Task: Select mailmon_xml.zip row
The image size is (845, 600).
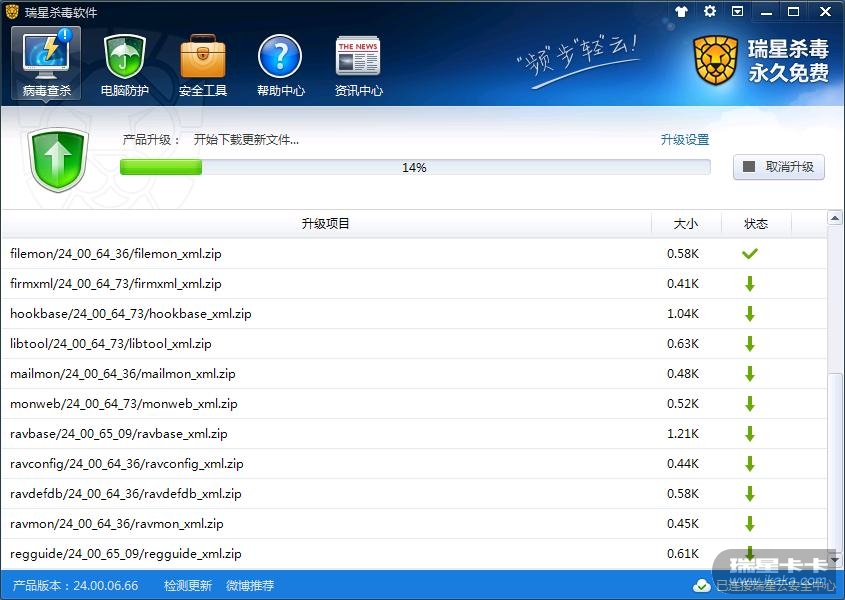Action: click(x=414, y=374)
